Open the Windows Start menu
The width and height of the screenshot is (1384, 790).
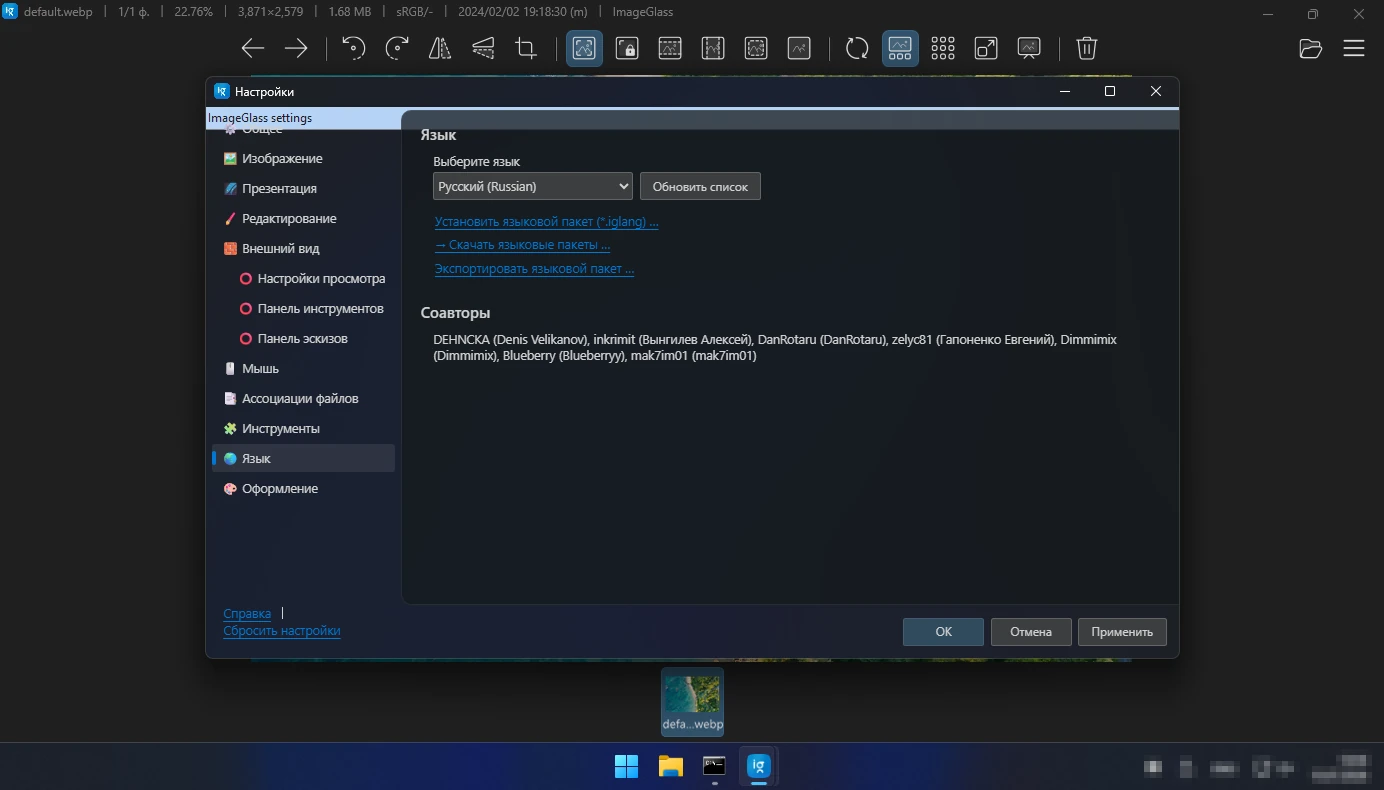pos(627,767)
